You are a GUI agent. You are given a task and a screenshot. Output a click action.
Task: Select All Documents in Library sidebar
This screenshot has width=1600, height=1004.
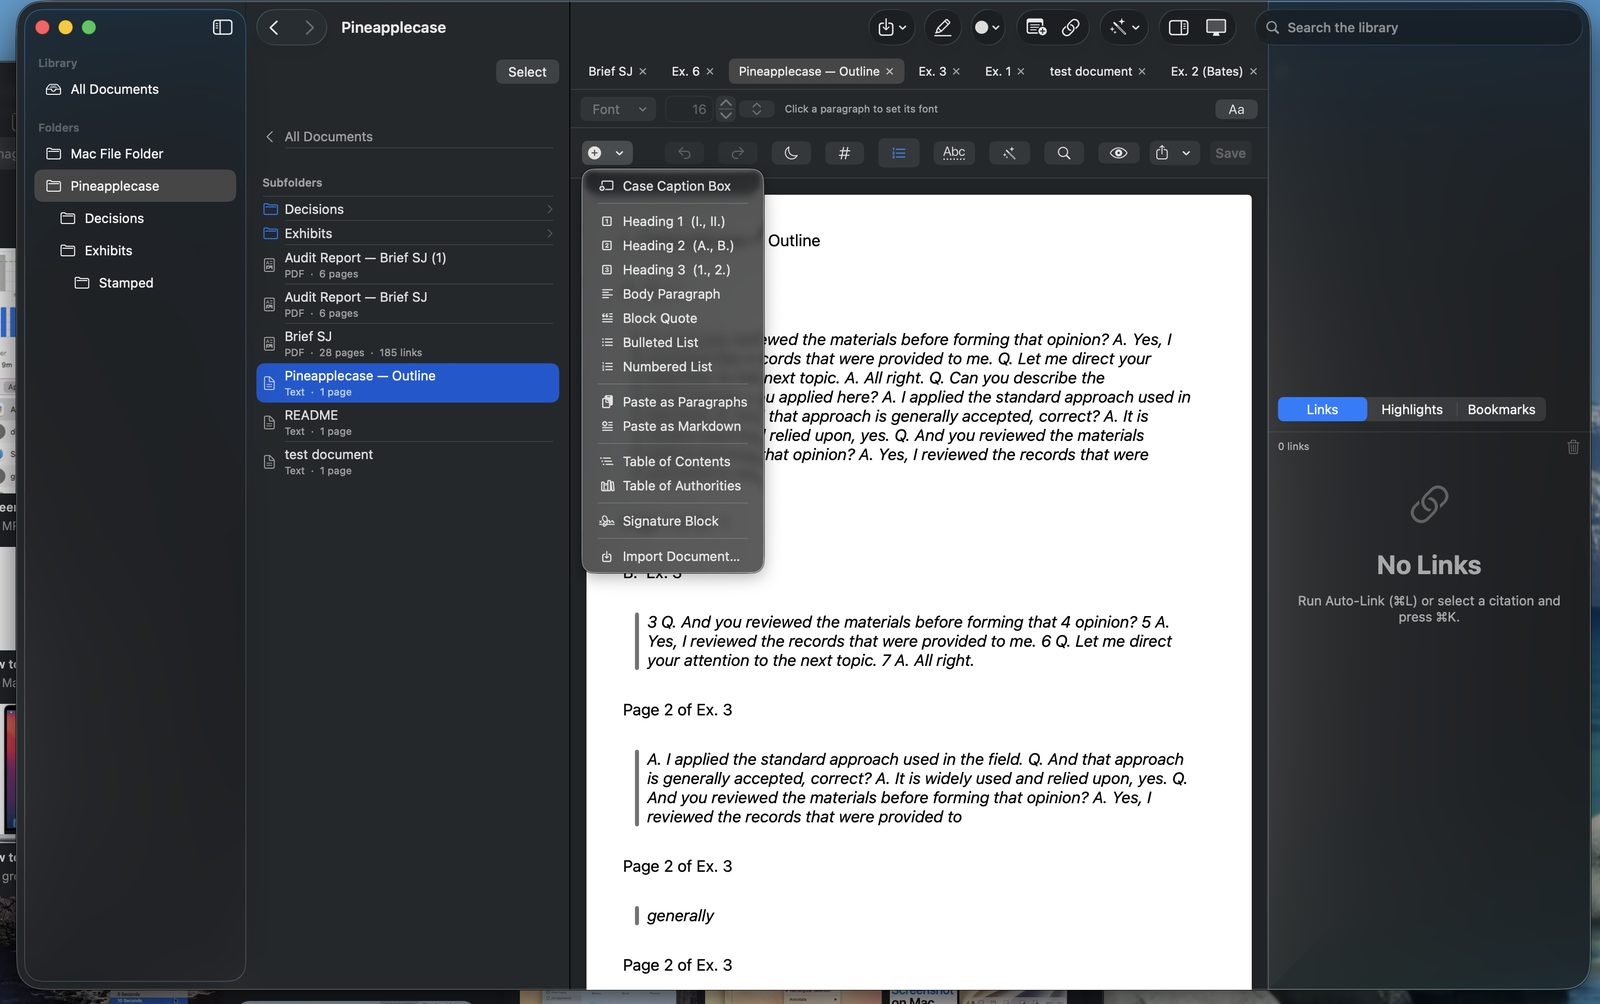pyautogui.click(x=135, y=89)
